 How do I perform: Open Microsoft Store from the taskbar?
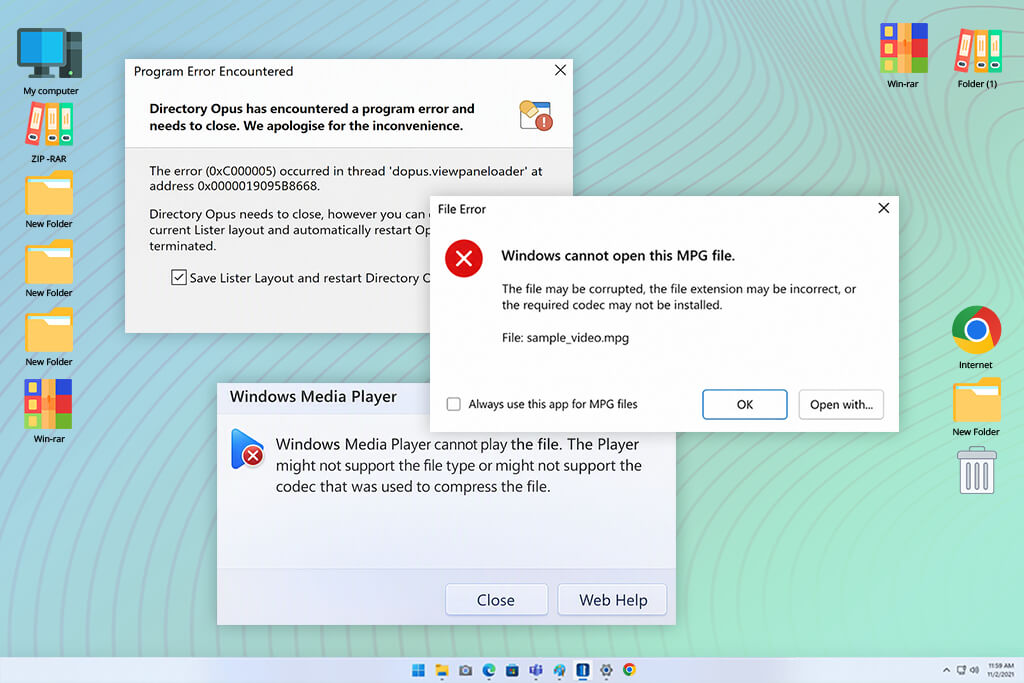point(513,670)
